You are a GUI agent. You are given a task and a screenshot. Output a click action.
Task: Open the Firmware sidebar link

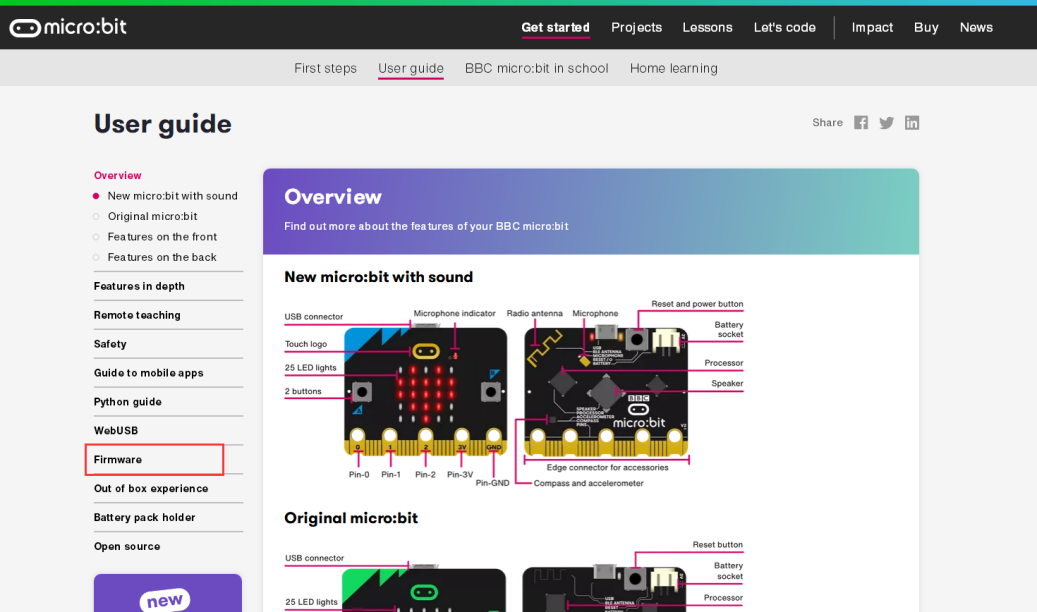point(118,460)
